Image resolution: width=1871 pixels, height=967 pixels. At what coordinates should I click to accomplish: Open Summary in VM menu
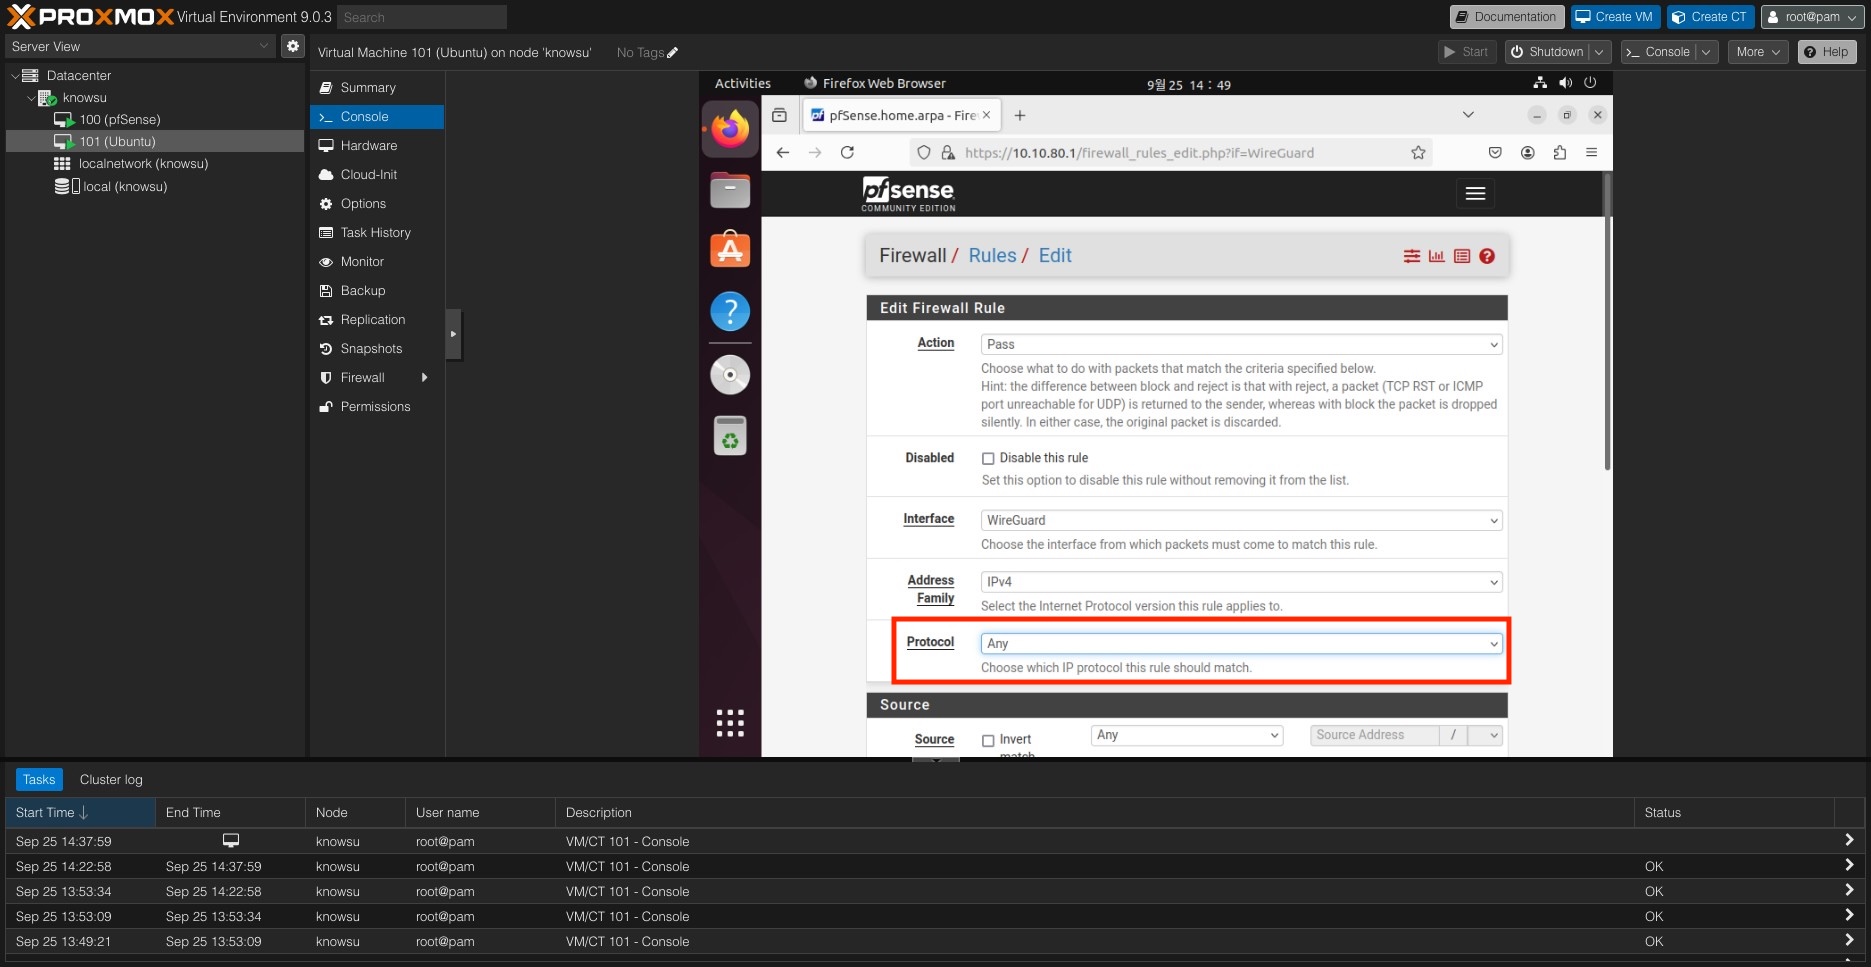377,88
